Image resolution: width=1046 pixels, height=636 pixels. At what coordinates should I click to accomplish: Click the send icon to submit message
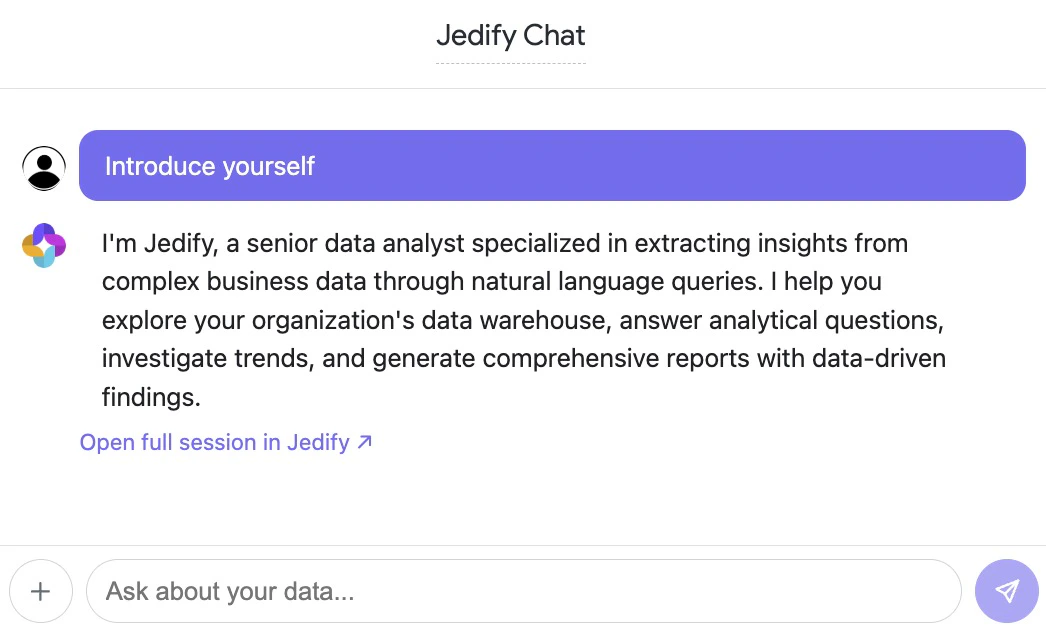tap(1007, 591)
